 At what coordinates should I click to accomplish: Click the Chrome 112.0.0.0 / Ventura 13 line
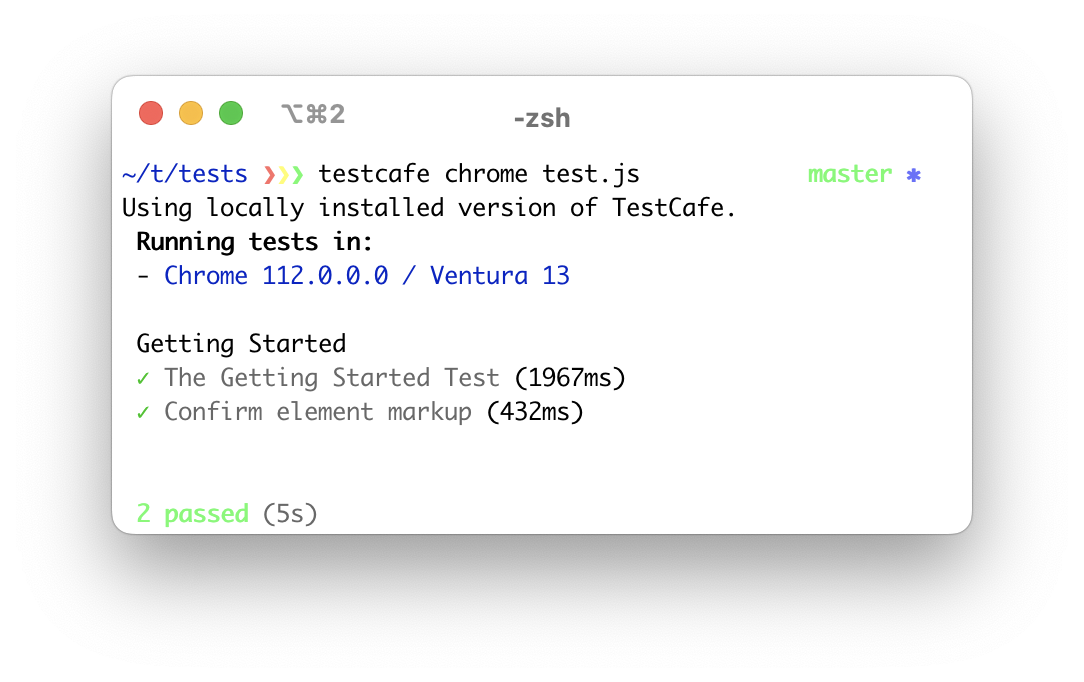click(x=367, y=276)
